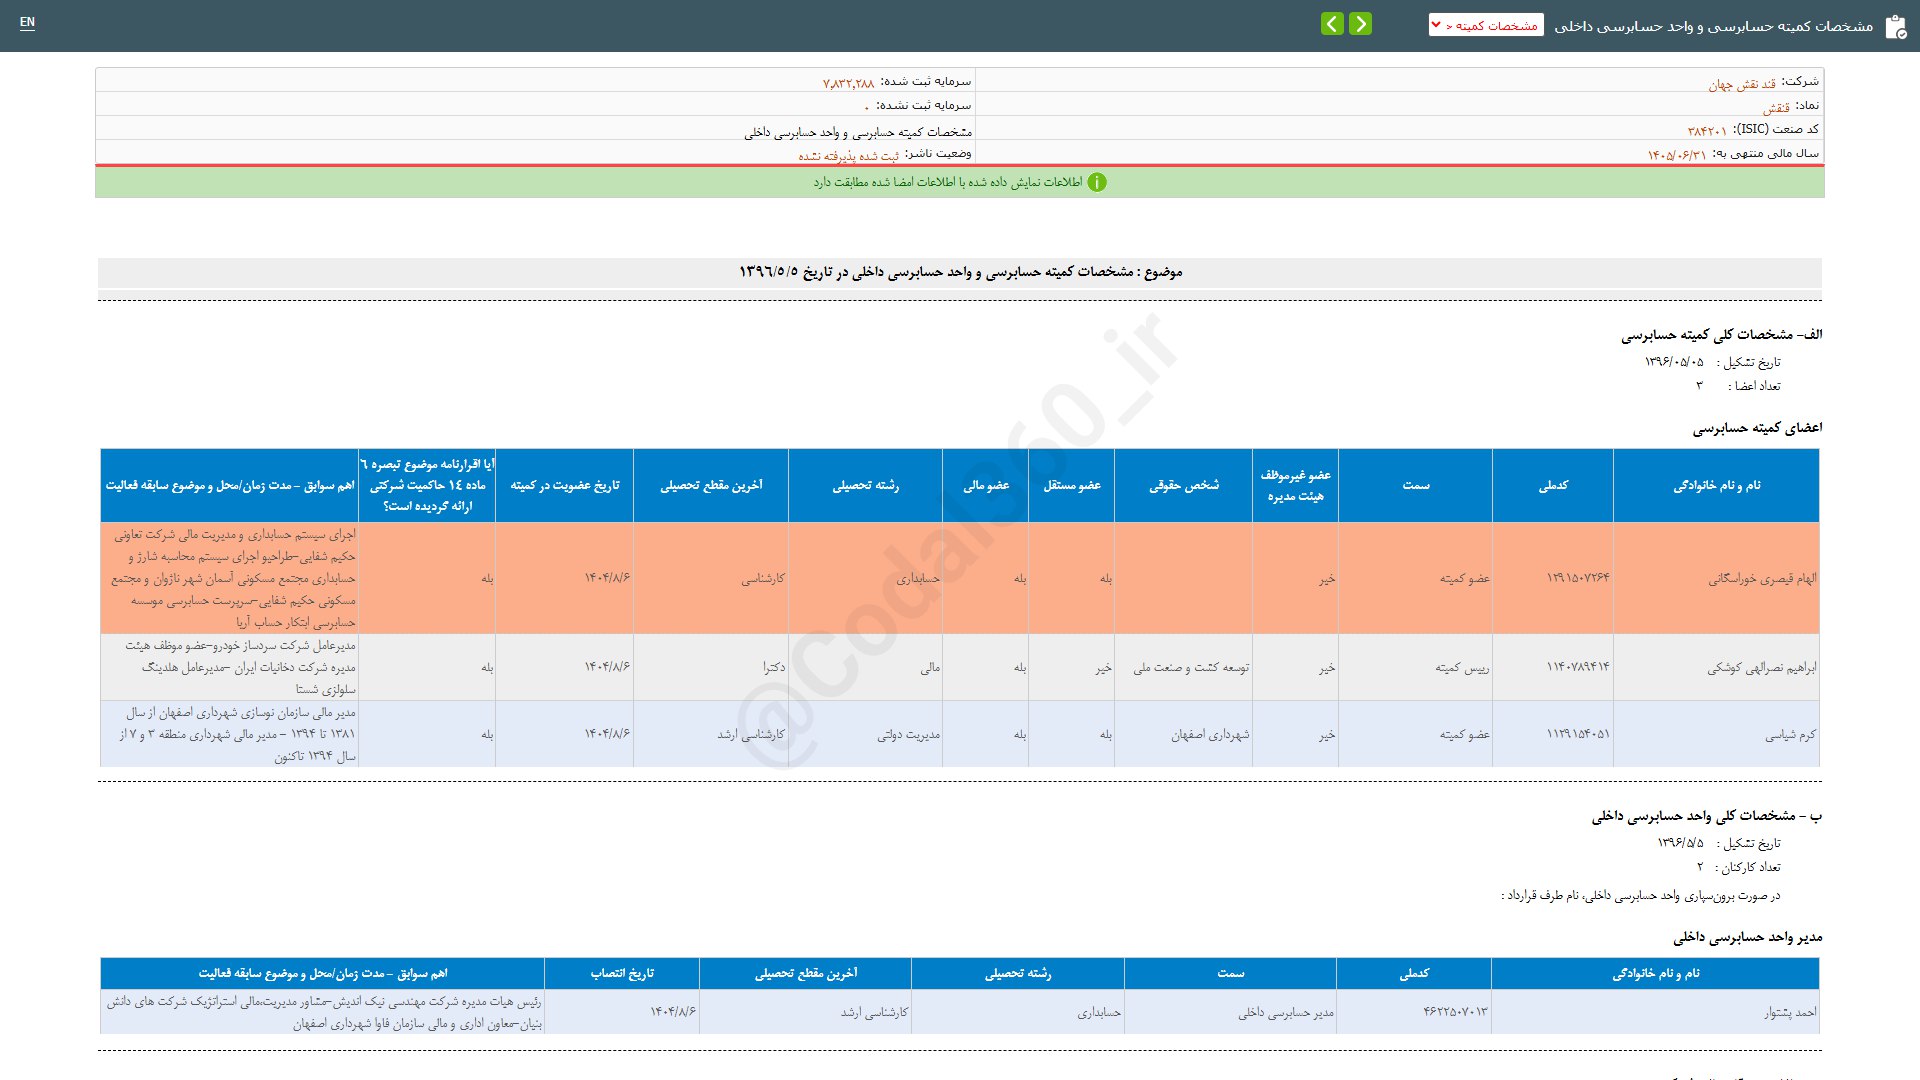Click the green right arrow navigation button
1920x1080 pixels.
1360,24
